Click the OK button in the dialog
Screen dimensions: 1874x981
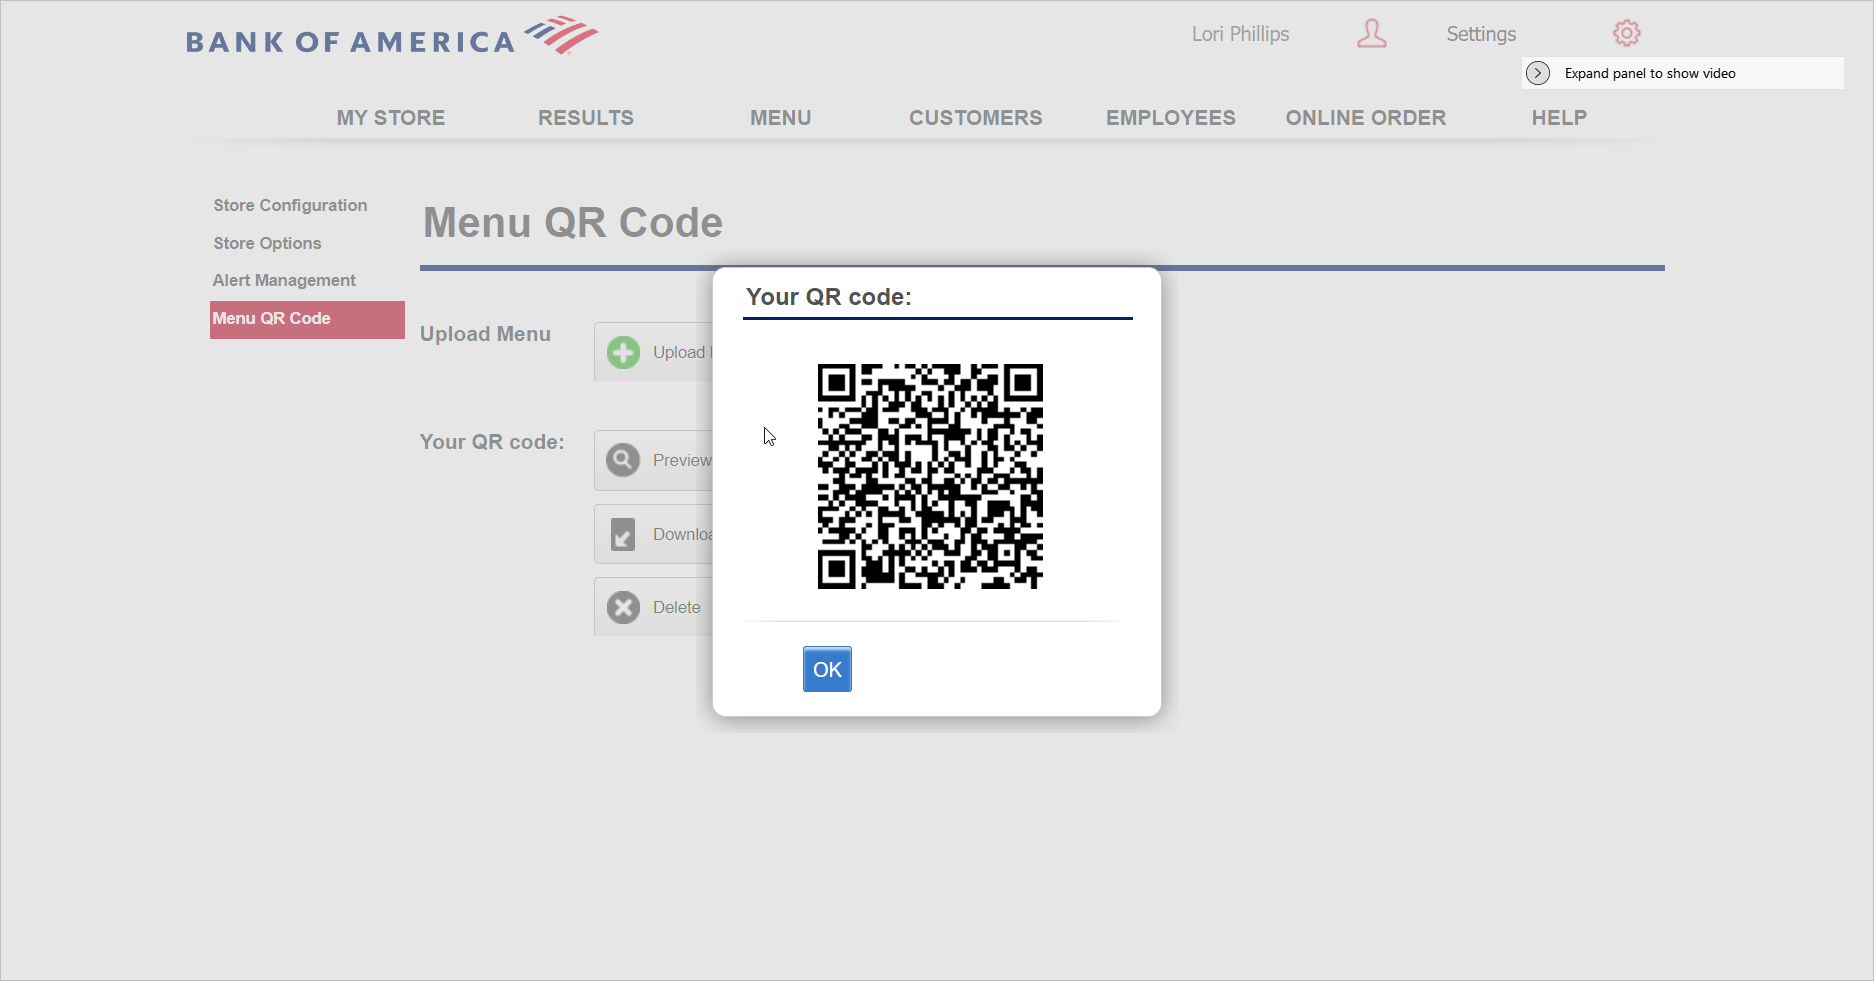(x=827, y=669)
